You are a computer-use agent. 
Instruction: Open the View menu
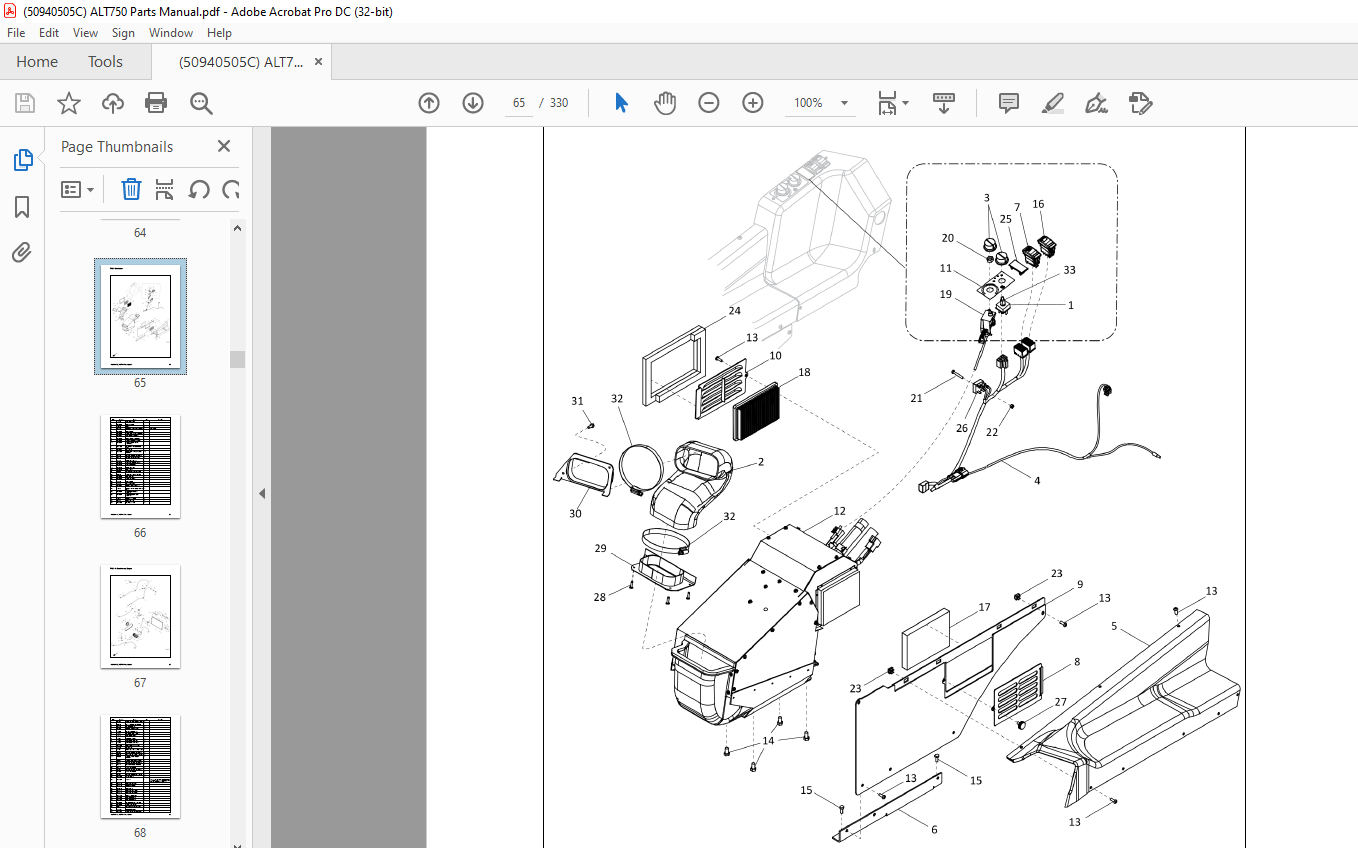pyautogui.click(x=85, y=33)
